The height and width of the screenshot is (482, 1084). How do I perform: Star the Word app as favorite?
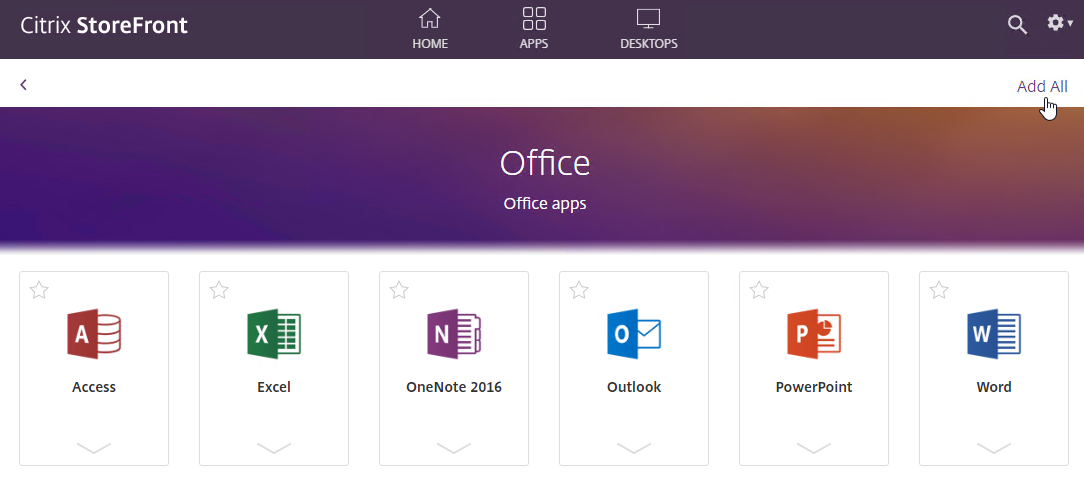939,290
